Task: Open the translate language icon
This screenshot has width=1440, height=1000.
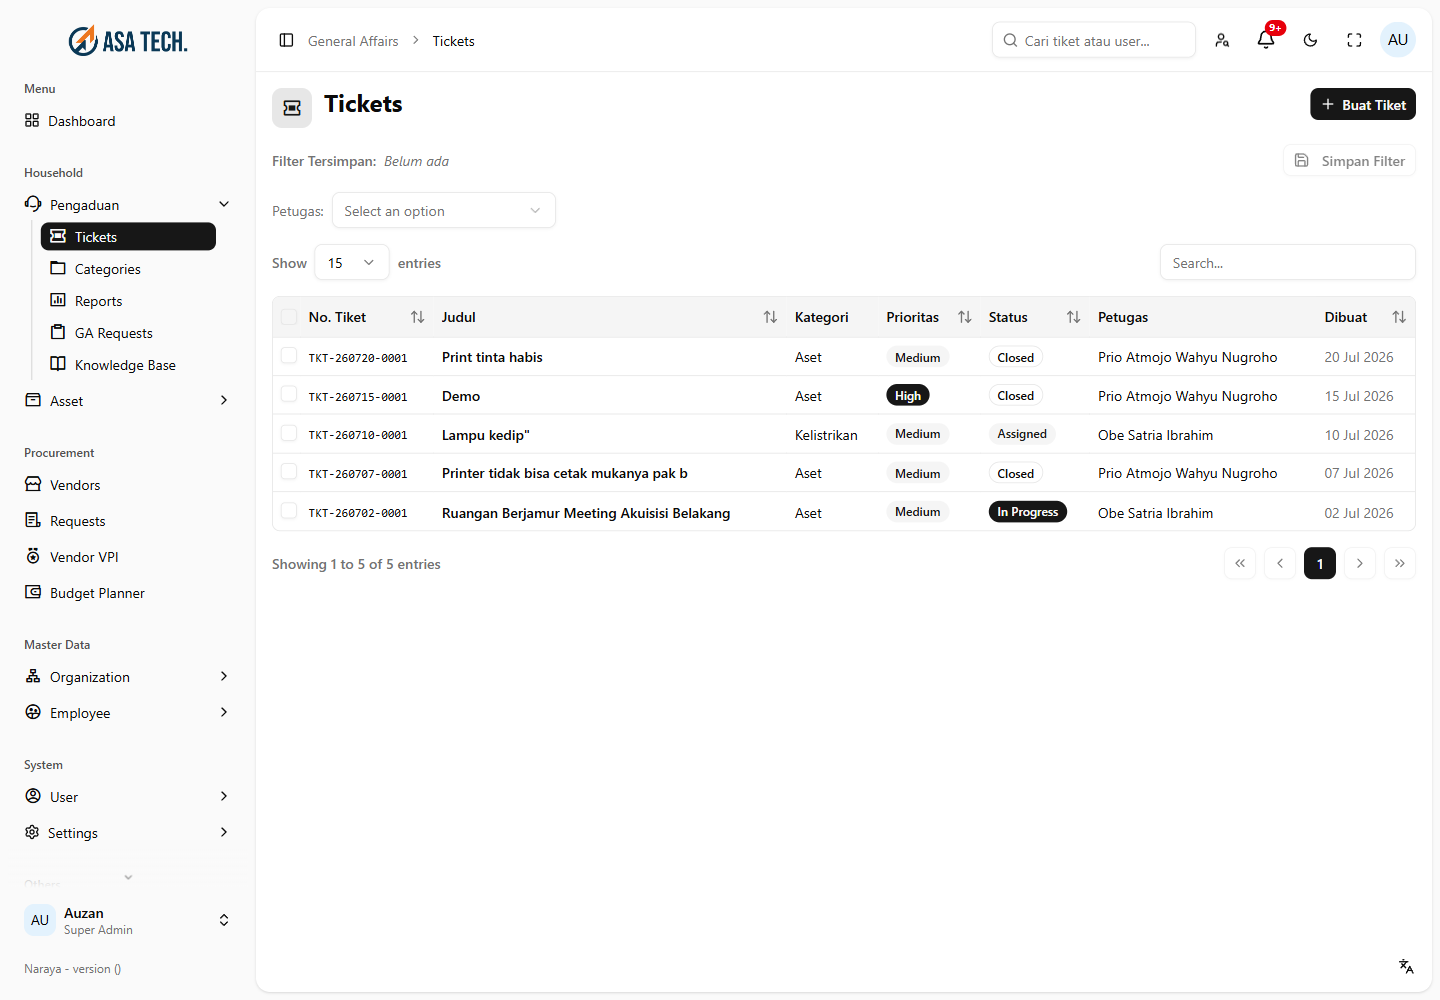Action: click(x=1406, y=966)
